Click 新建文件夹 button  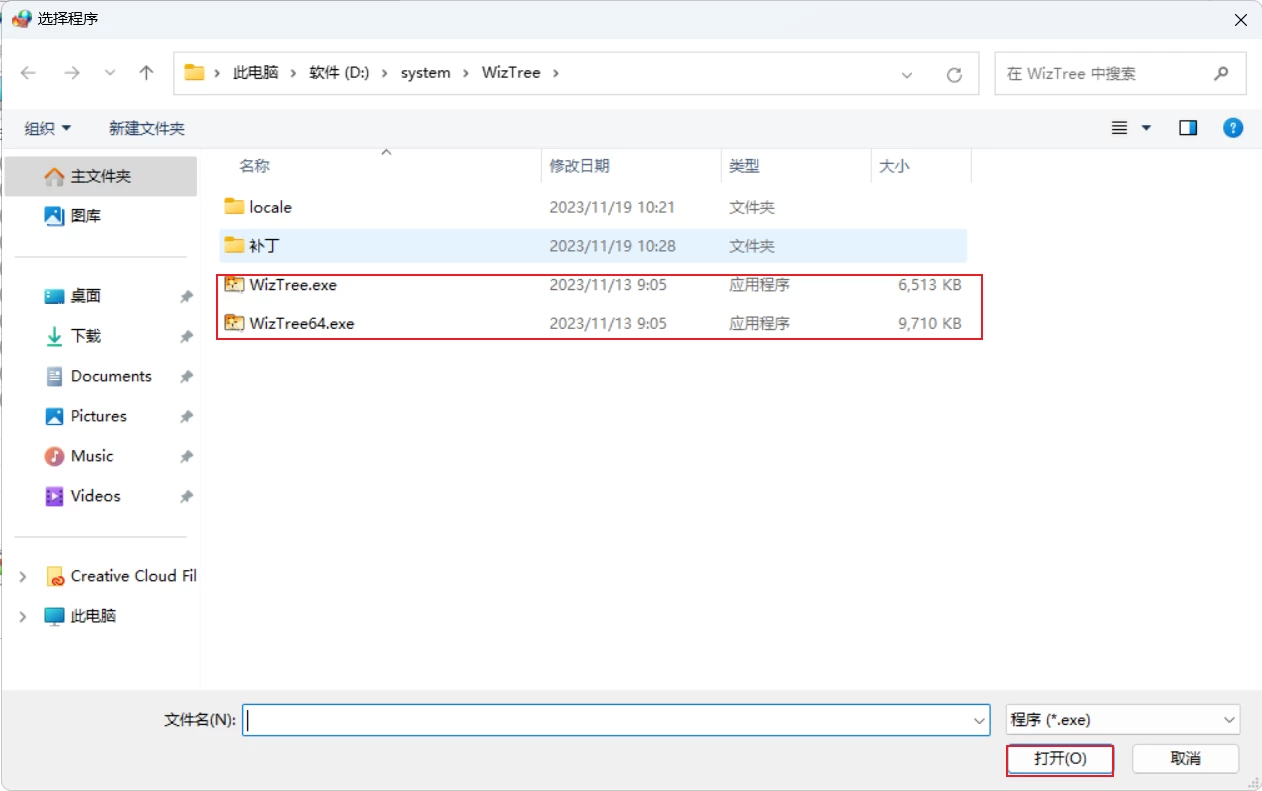pos(147,128)
